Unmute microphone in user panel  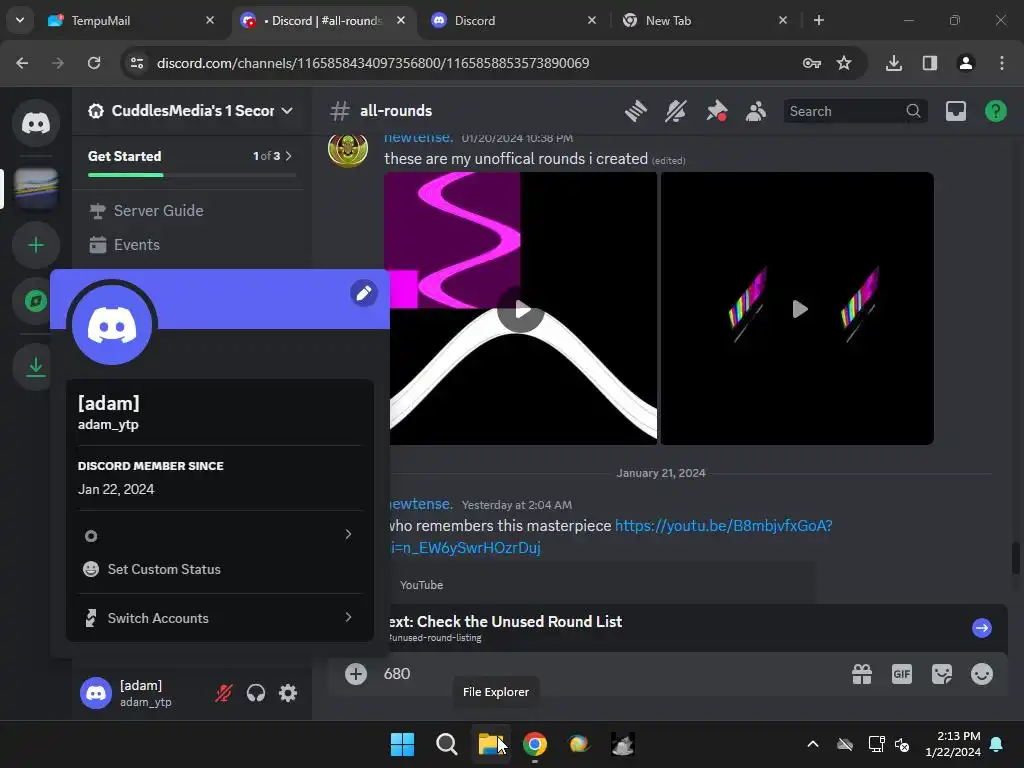click(223, 693)
